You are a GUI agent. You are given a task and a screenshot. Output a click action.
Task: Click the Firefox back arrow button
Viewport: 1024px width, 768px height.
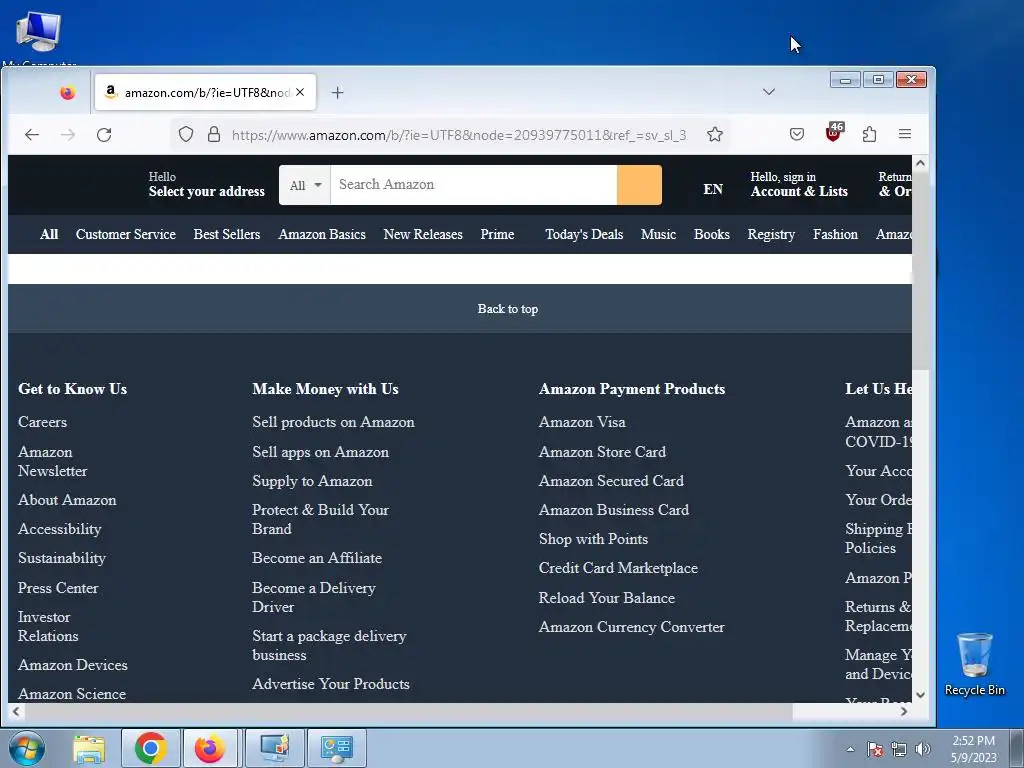click(32, 135)
